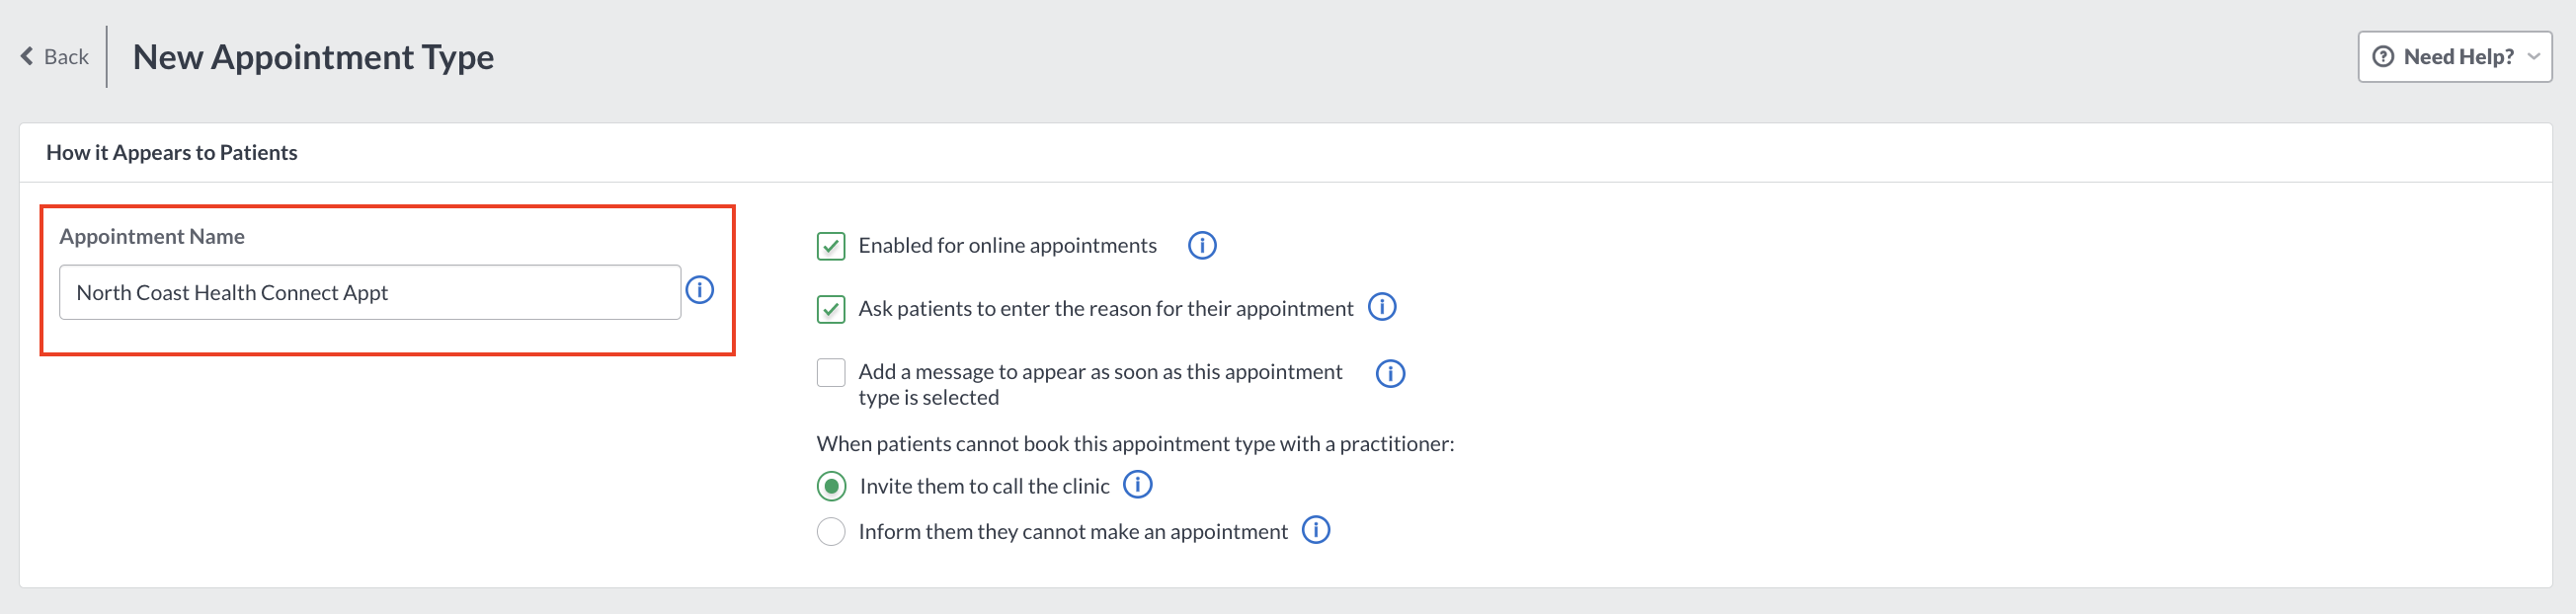This screenshot has width=2576, height=614.
Task: Click the New Appointment Type title
Action: point(313,57)
